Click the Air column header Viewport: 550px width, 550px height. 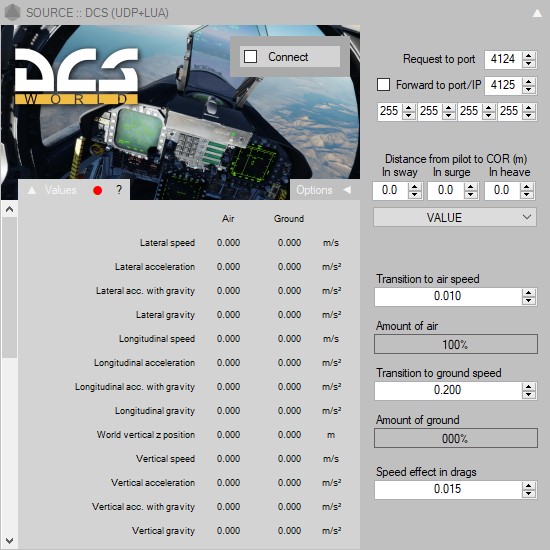(228, 219)
